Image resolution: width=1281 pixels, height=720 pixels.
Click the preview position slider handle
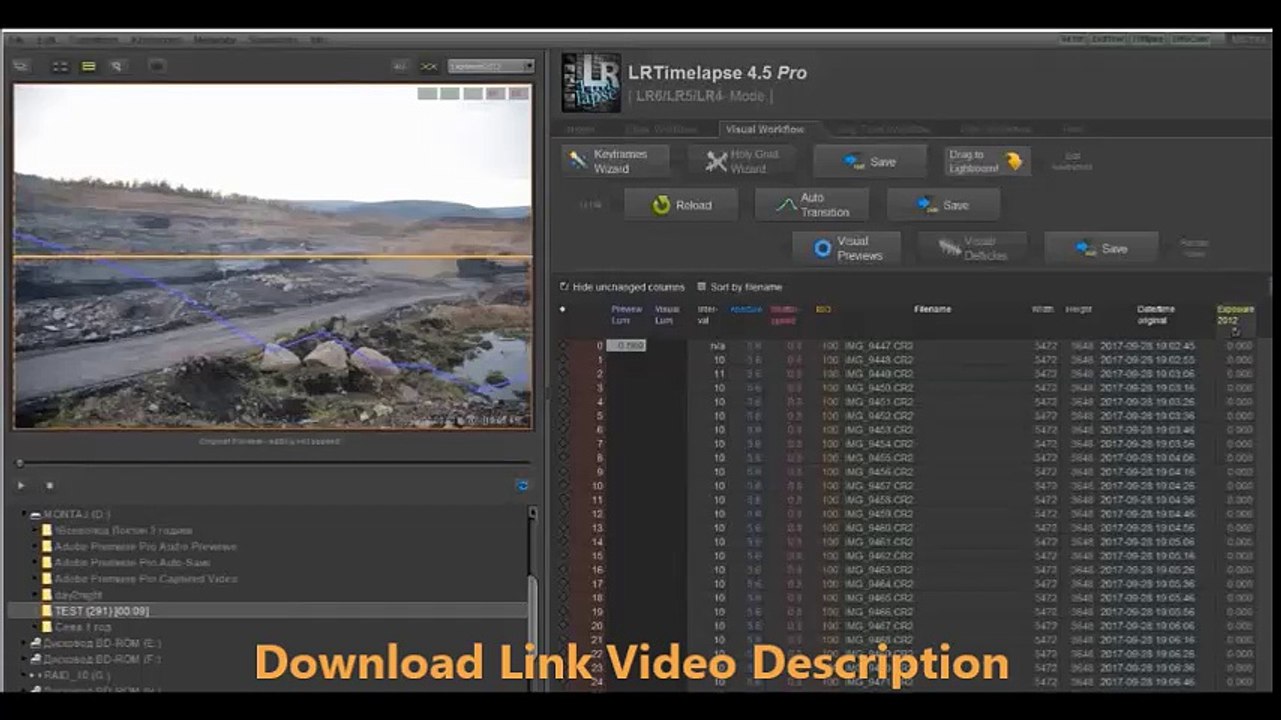[x=19, y=463]
